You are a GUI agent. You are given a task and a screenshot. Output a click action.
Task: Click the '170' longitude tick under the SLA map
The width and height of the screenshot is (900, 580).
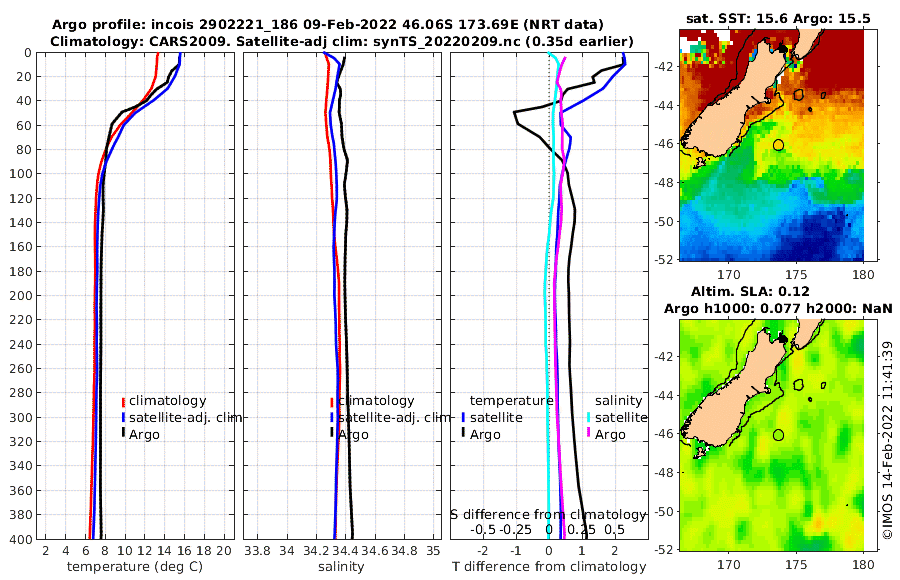(729, 564)
